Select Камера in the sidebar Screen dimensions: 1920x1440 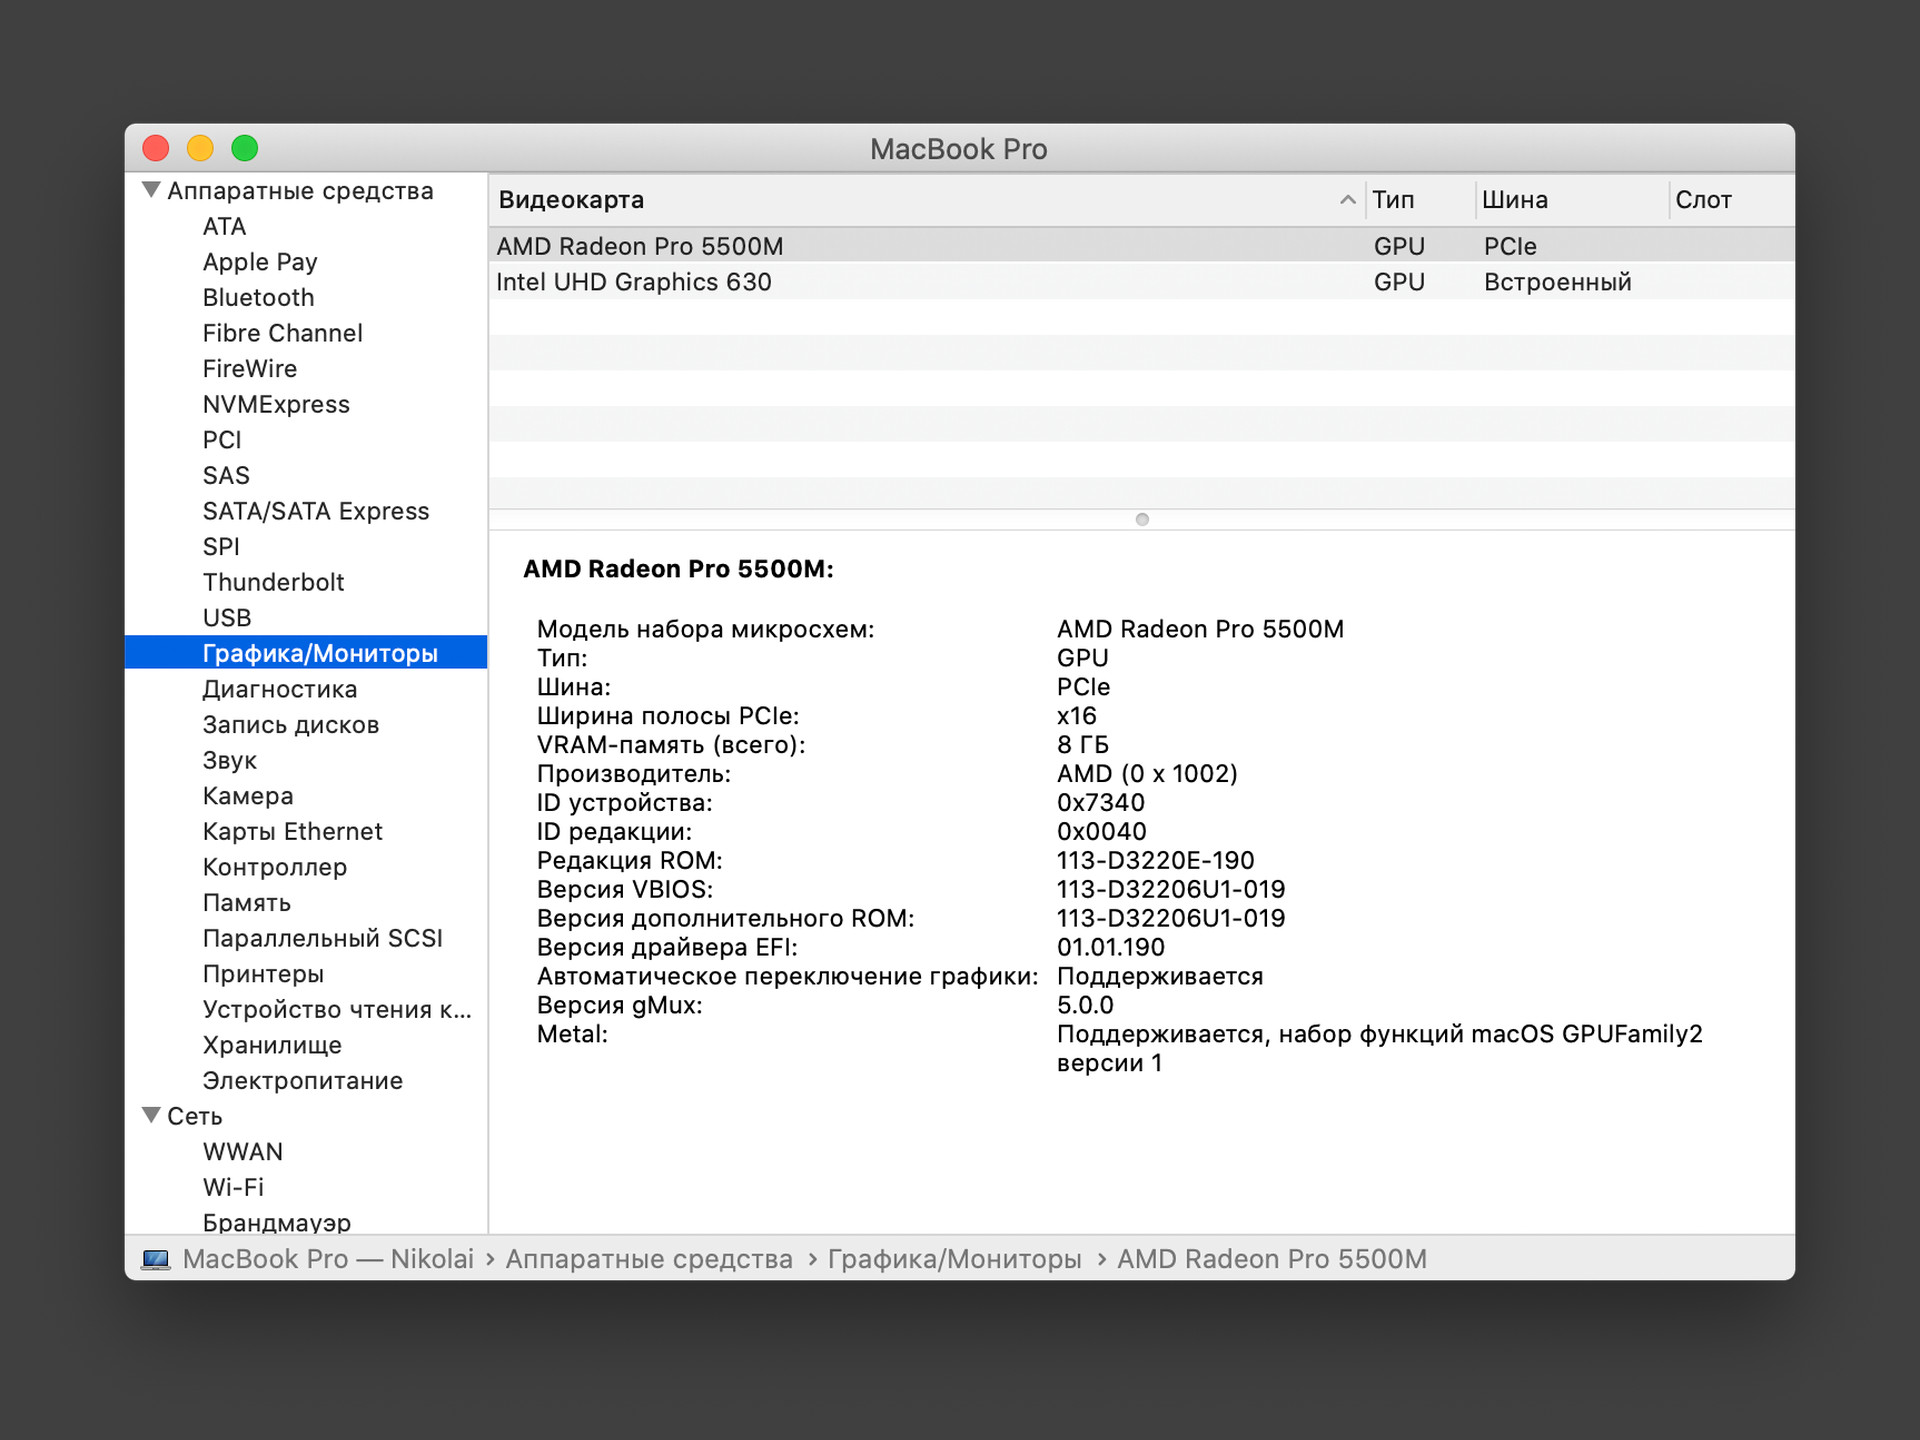[248, 796]
